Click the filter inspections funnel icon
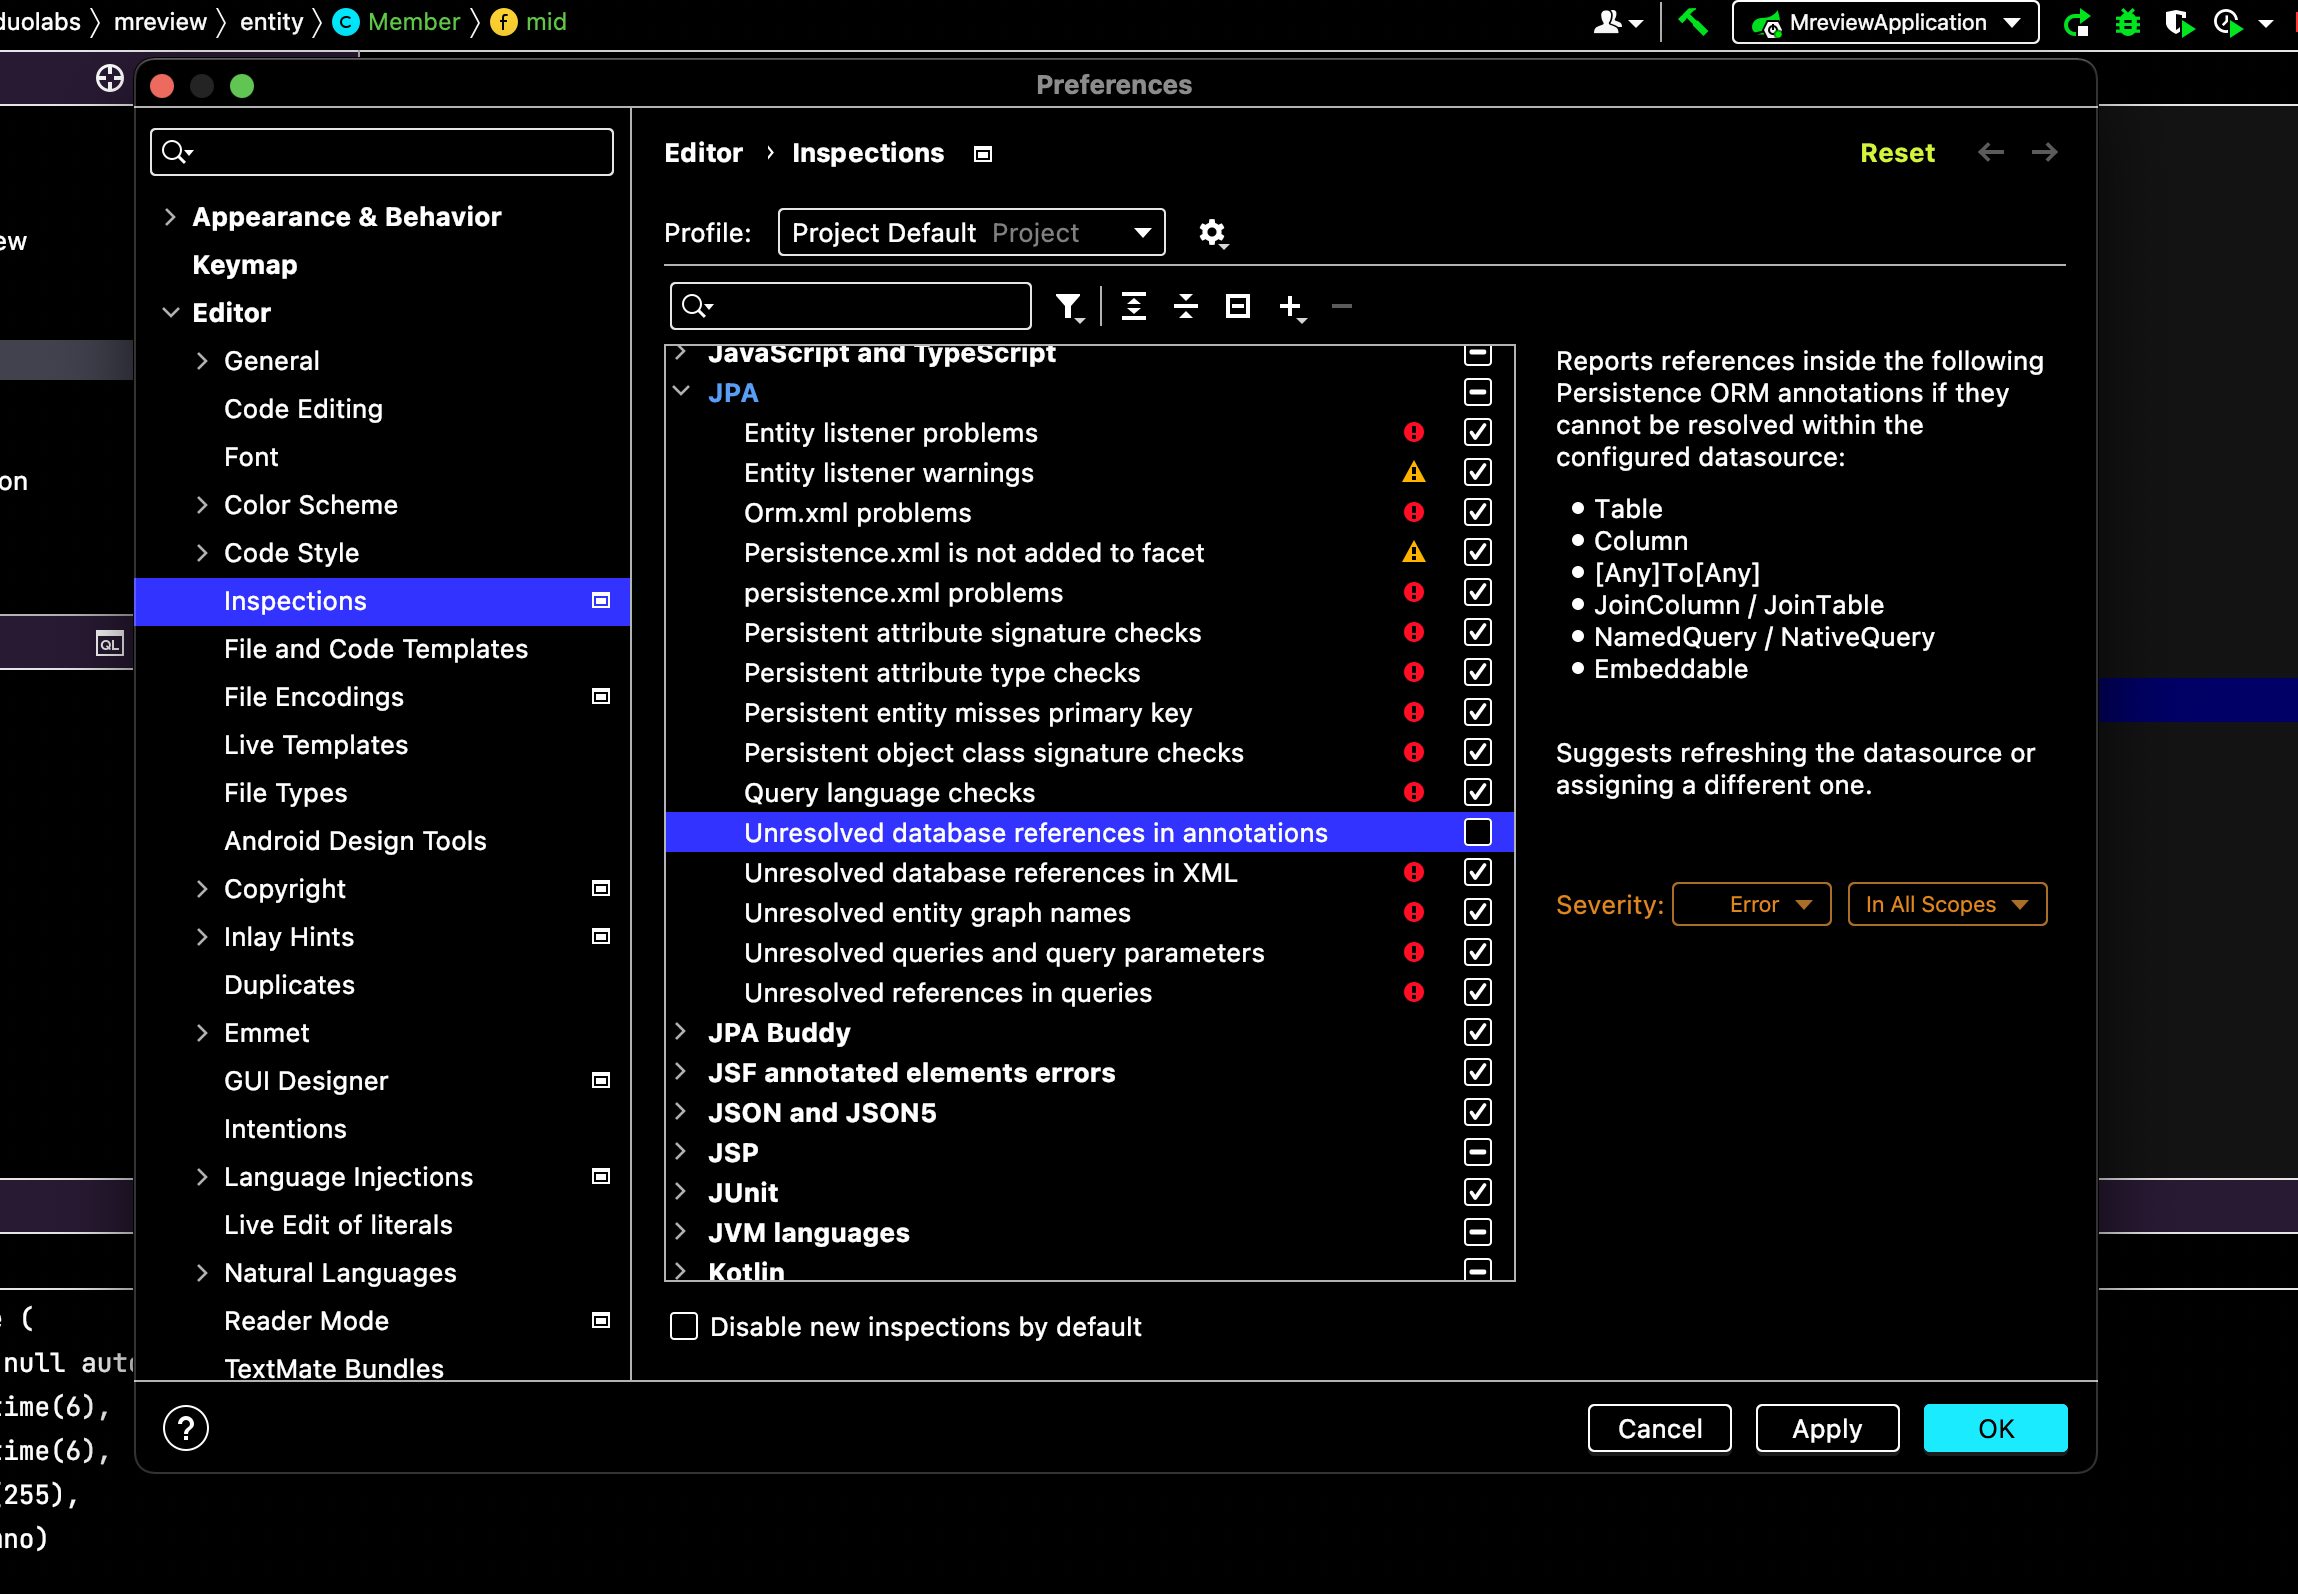This screenshot has width=2298, height=1594. click(1068, 306)
